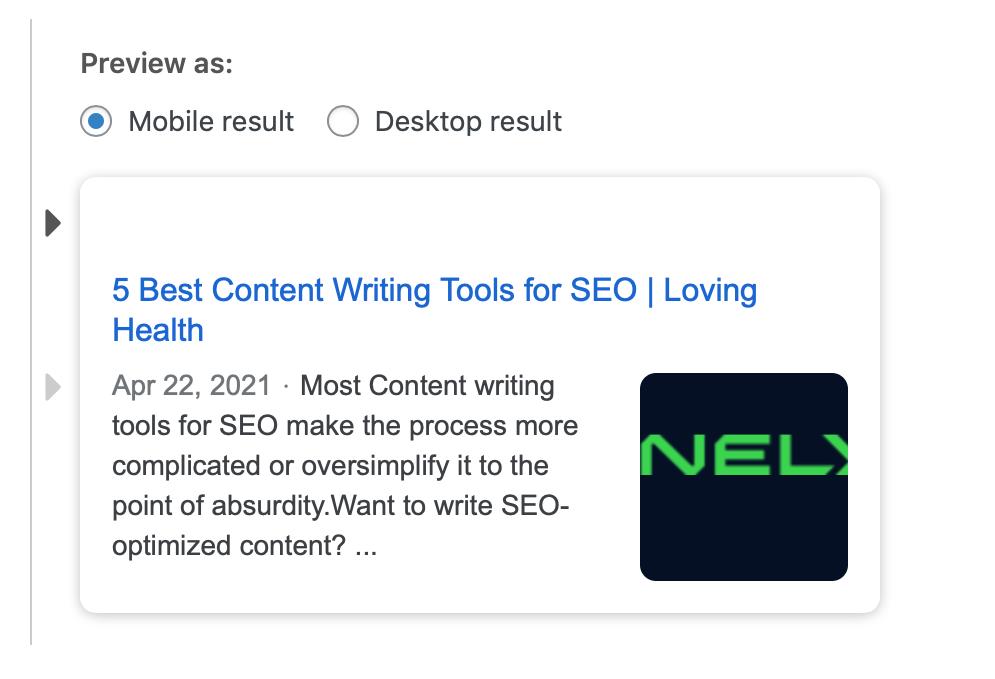Expand the dark arrow beside the title

(53, 223)
